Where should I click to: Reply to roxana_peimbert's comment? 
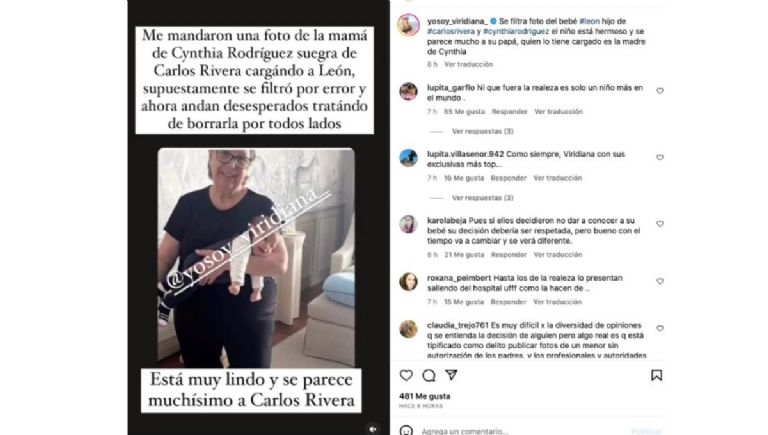[508, 302]
